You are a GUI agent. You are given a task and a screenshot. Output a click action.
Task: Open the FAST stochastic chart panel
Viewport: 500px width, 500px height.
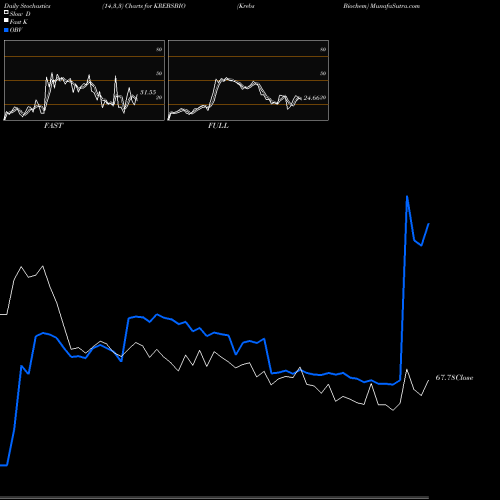tap(84, 80)
